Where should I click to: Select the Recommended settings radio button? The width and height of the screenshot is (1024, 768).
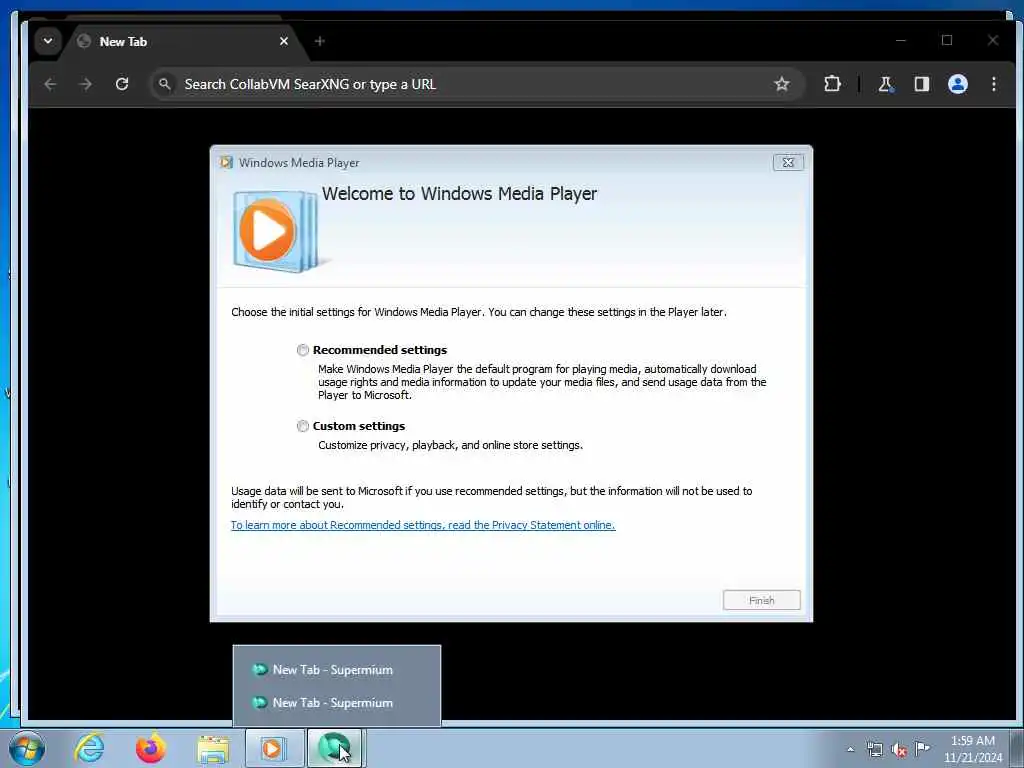302,350
